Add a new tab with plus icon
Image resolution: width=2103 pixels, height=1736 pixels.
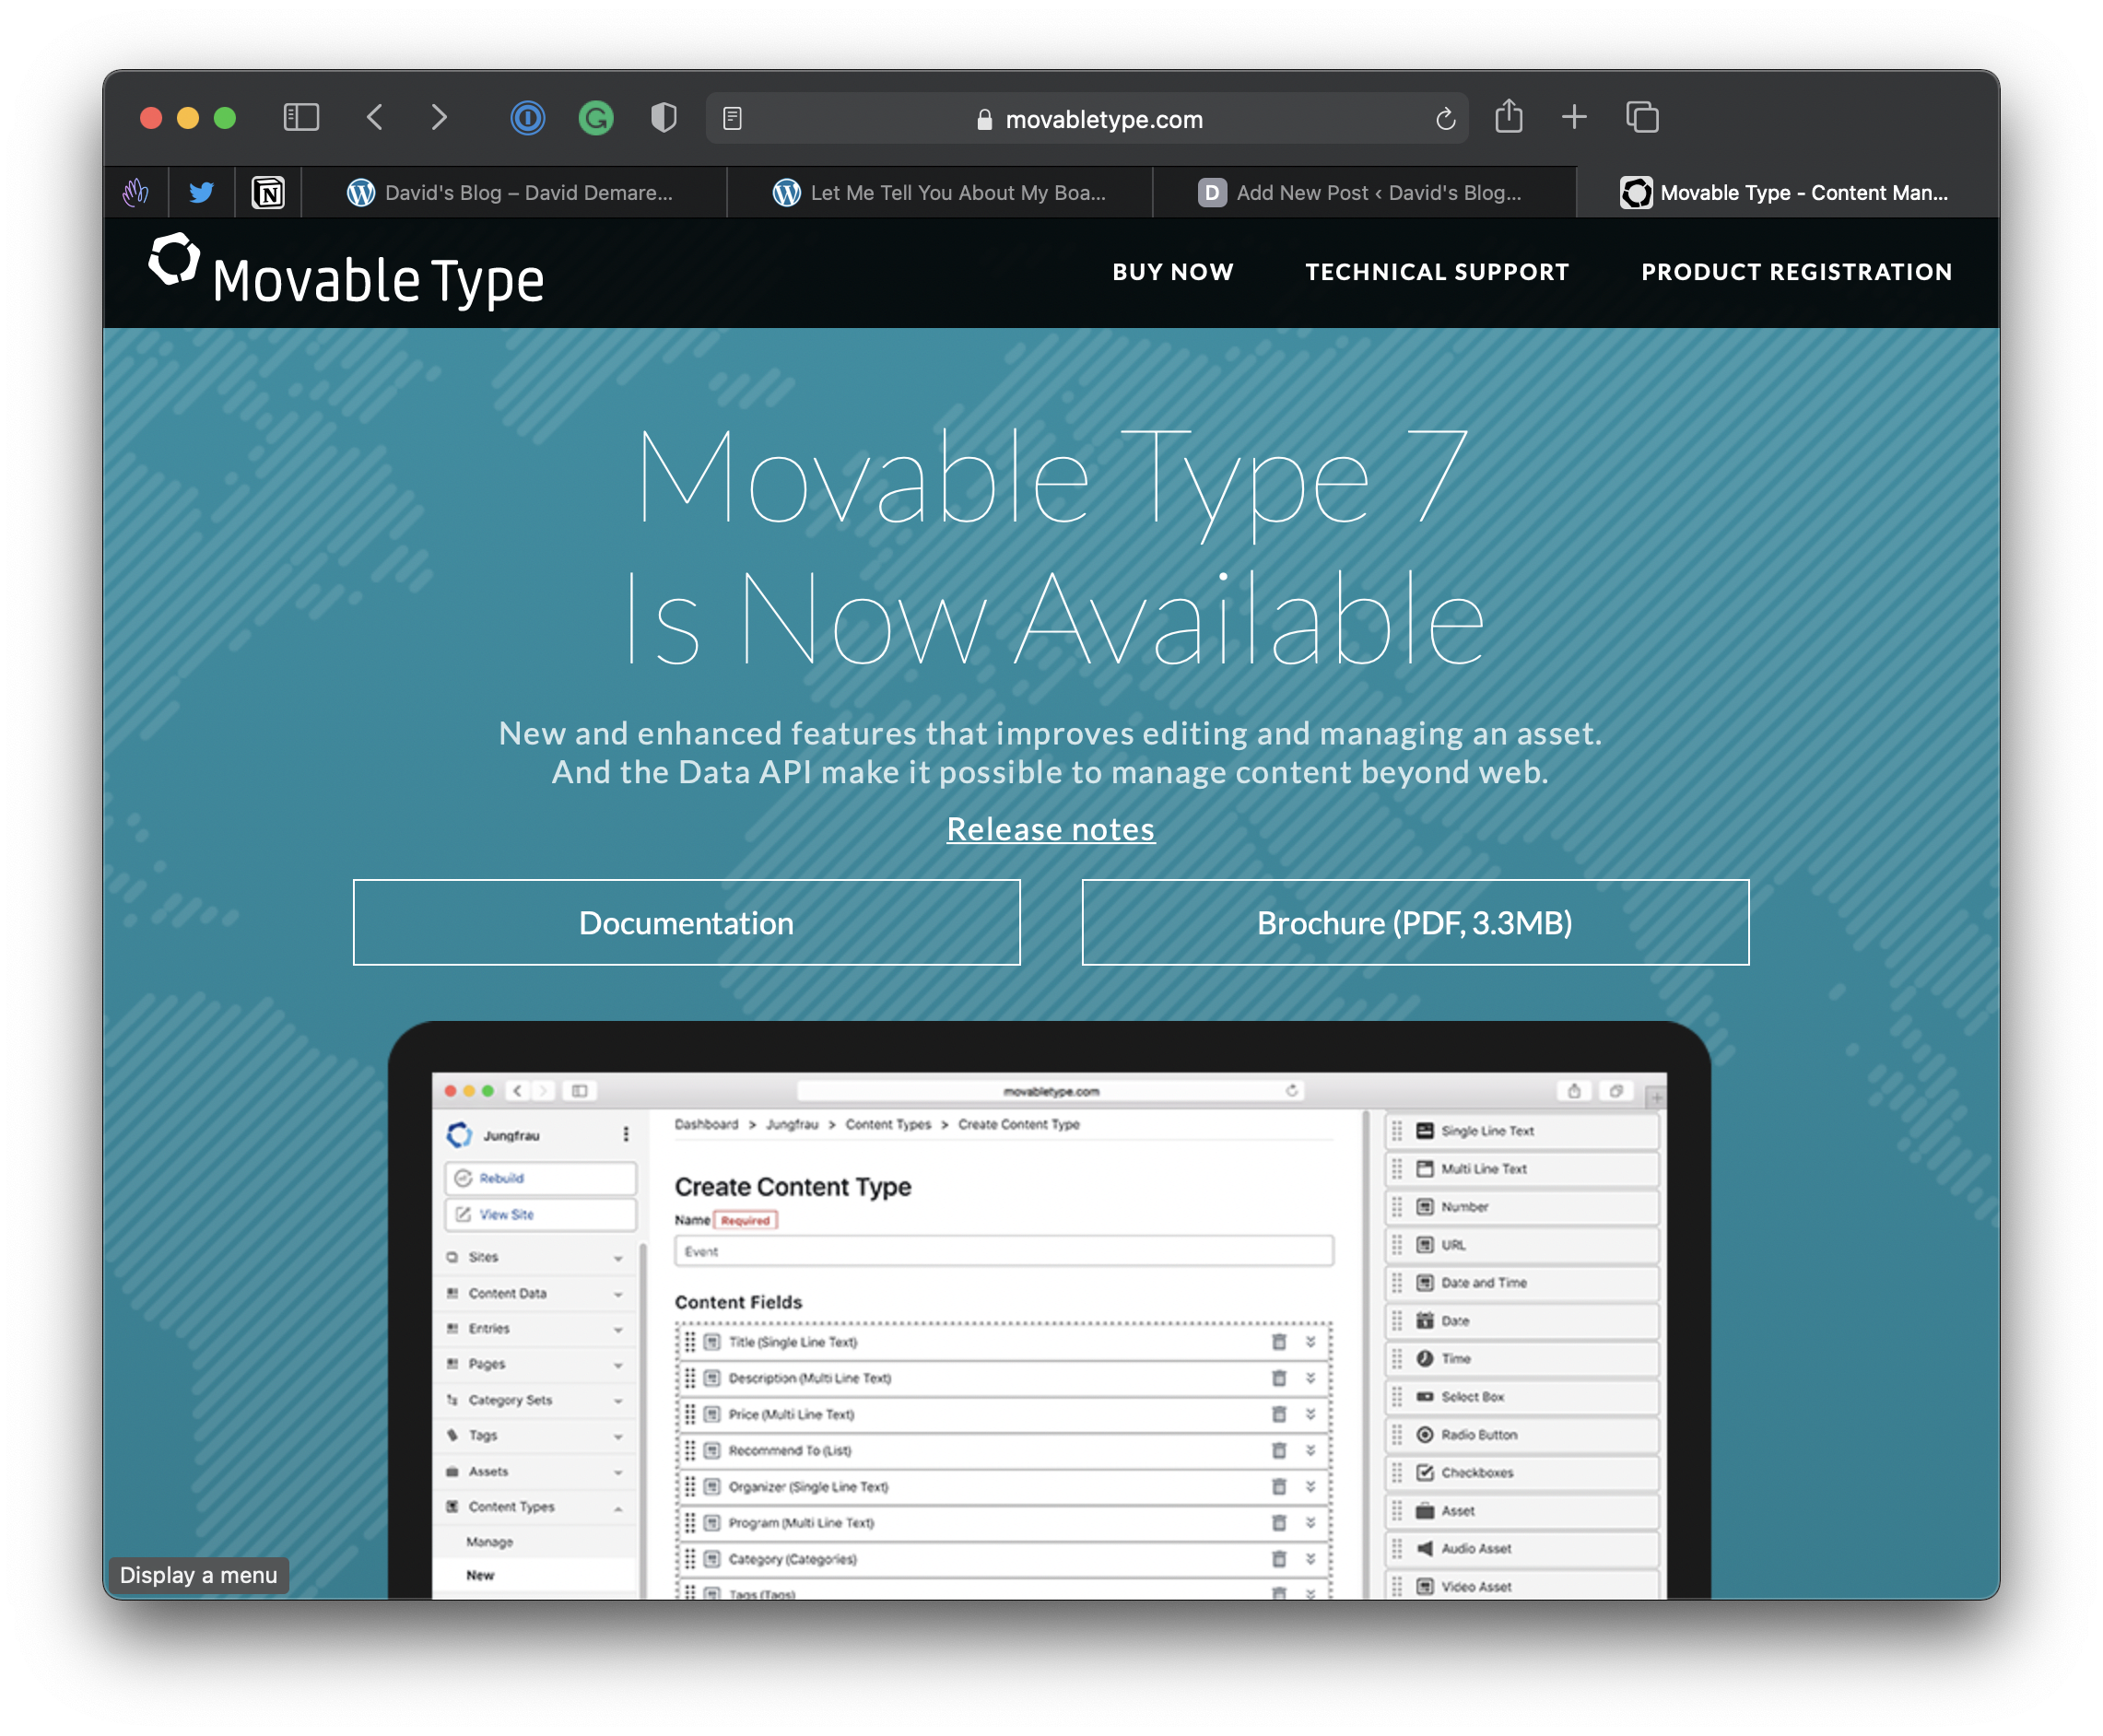coord(1574,117)
